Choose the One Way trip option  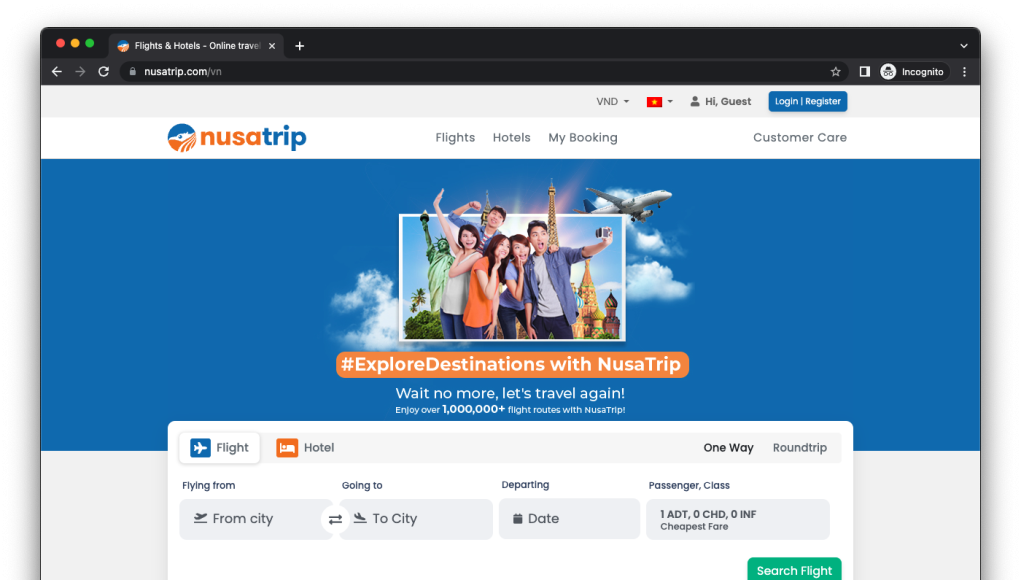tap(728, 448)
